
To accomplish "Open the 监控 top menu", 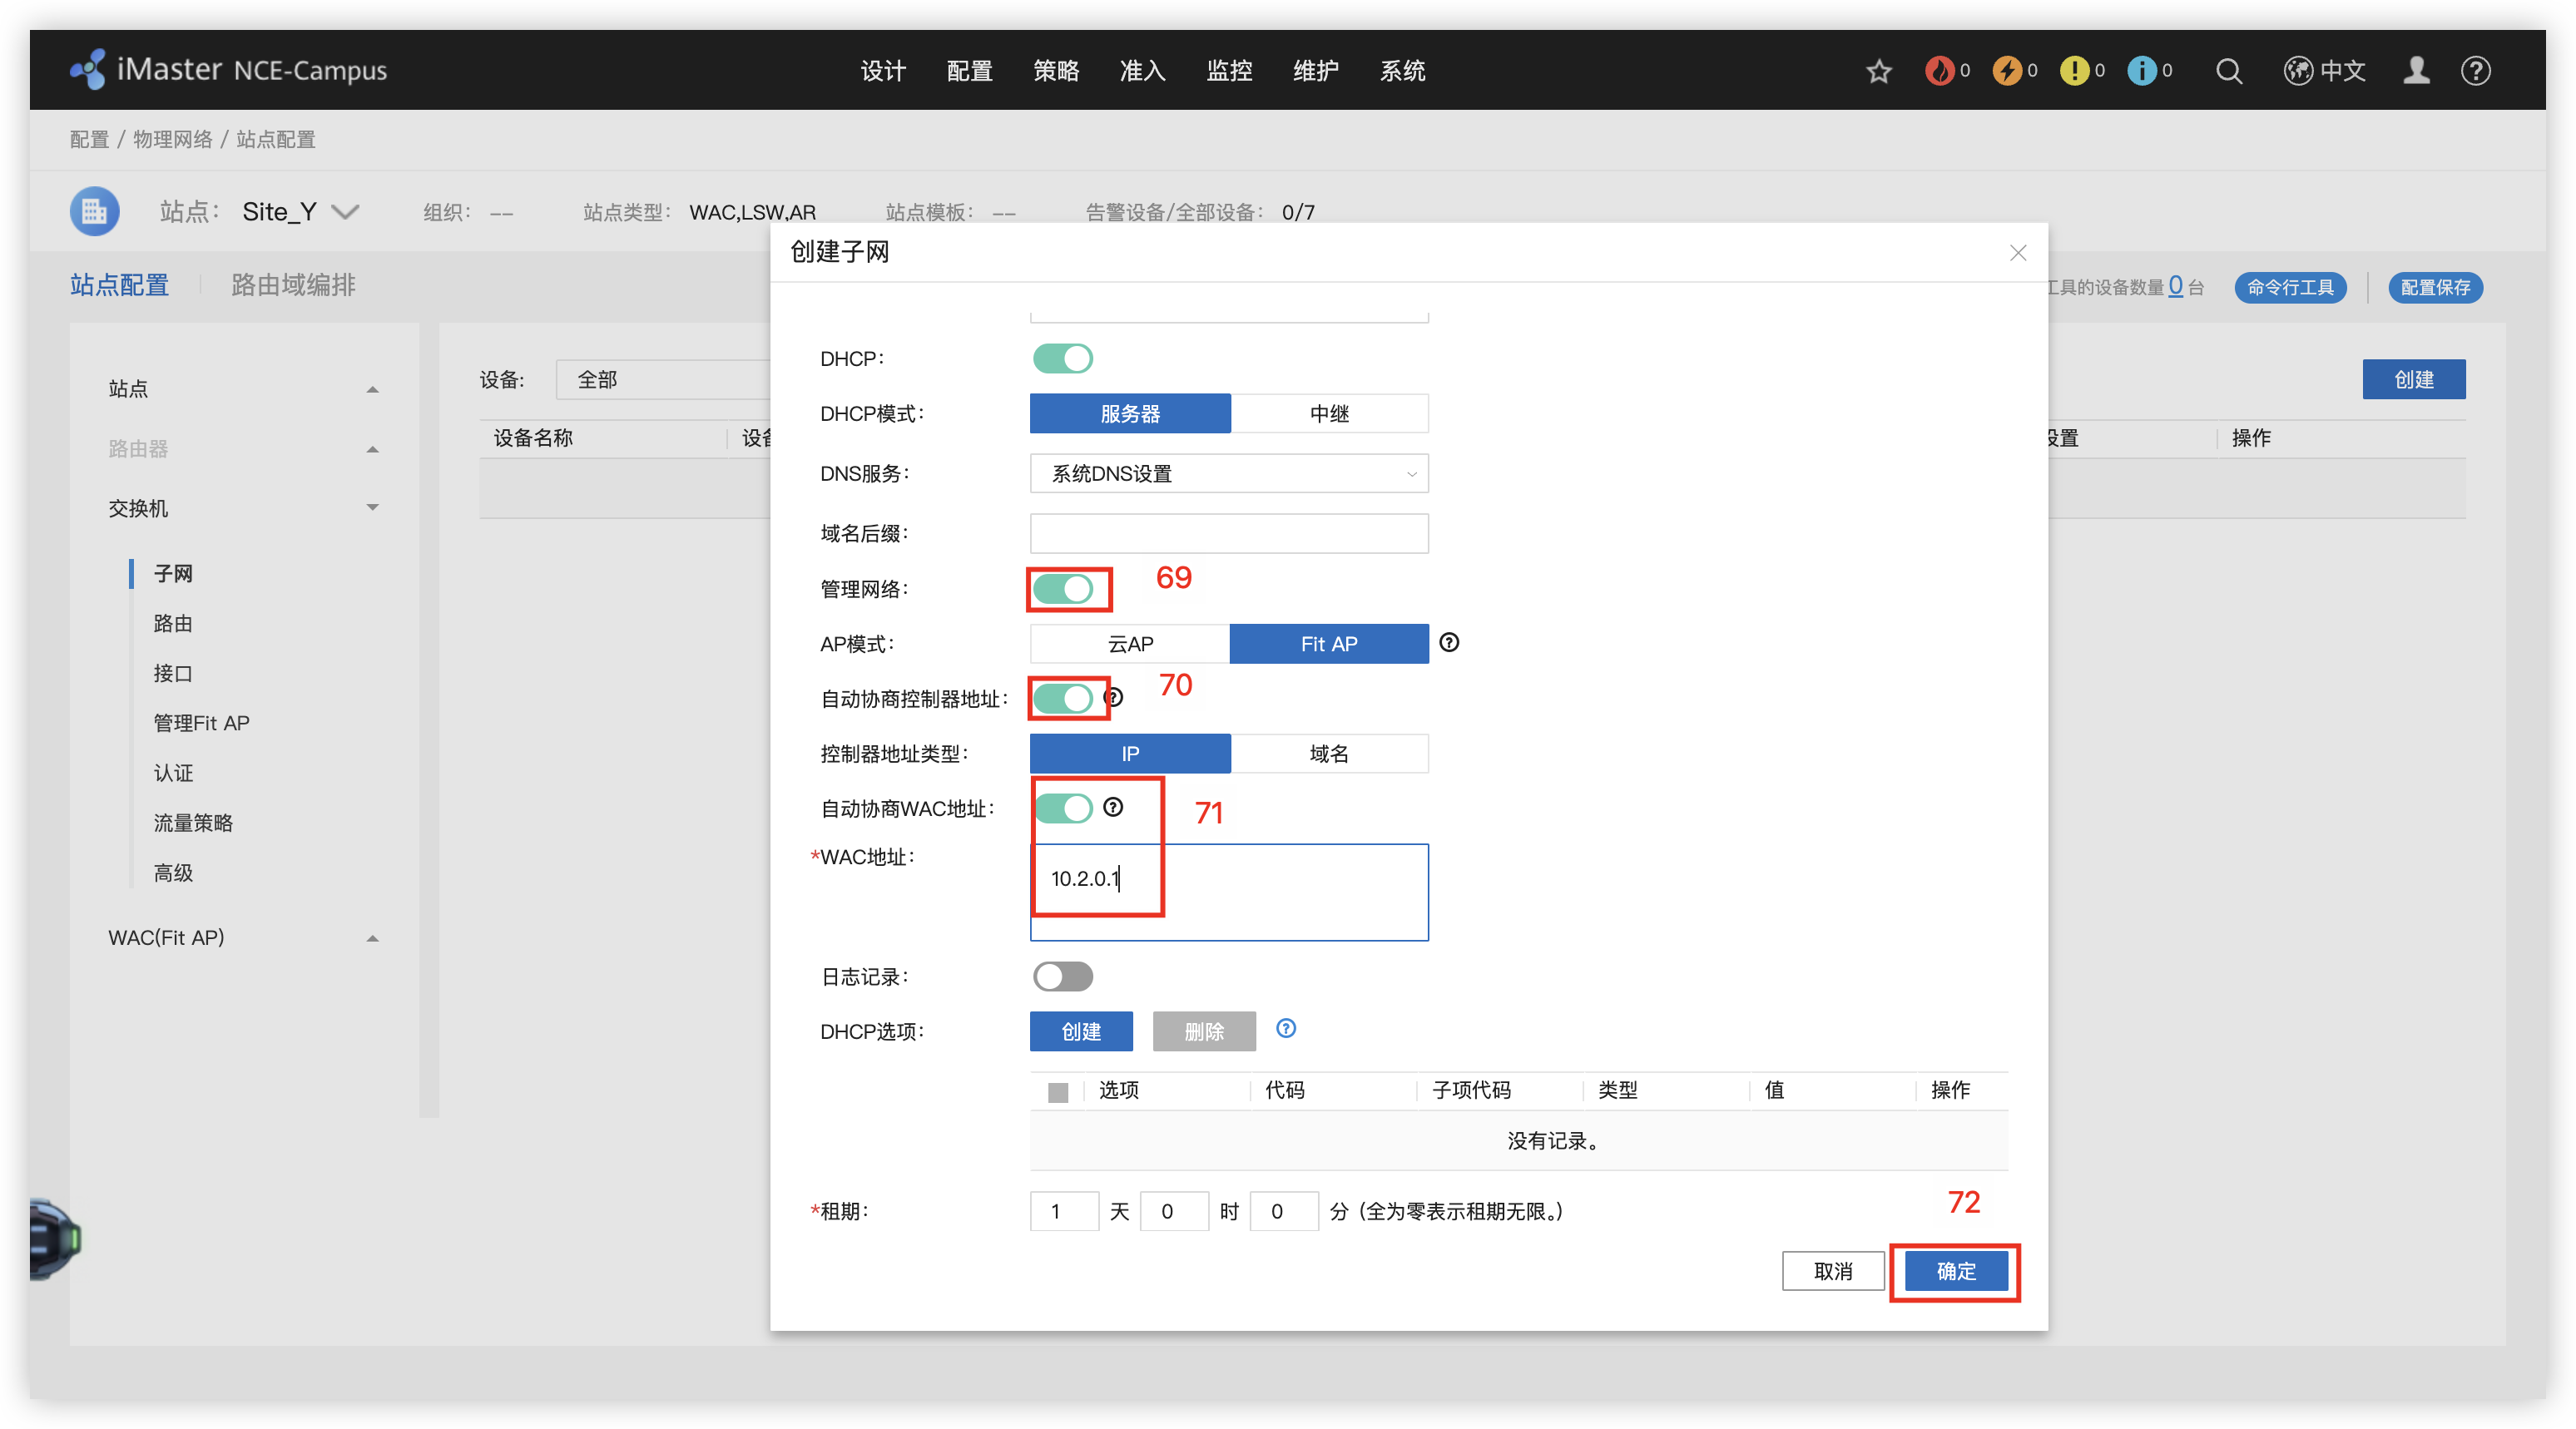I will 1229,71.
